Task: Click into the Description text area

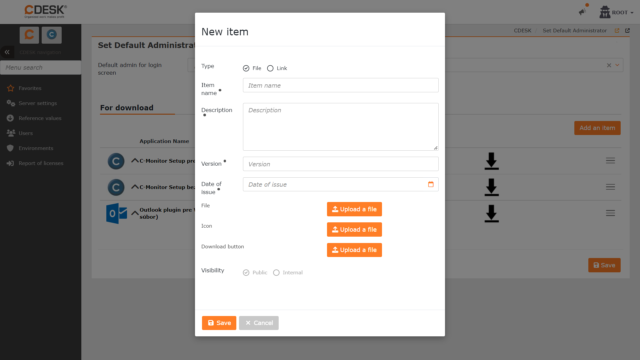Action: (x=340, y=127)
